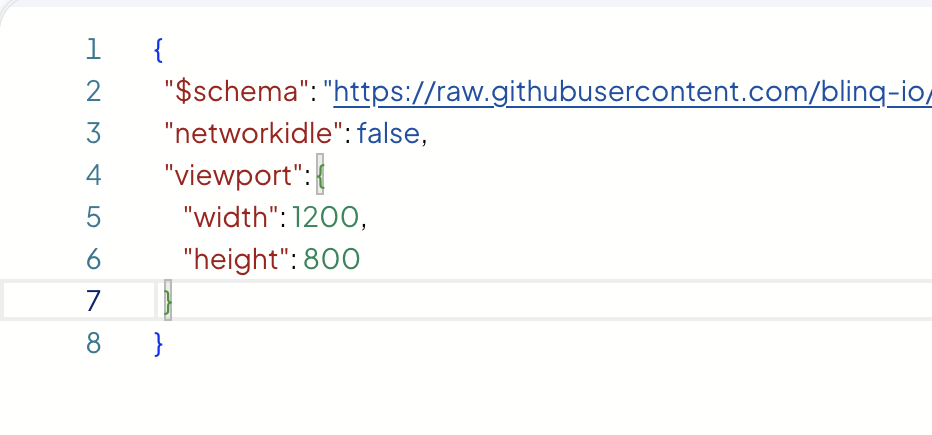This screenshot has width=932, height=435.
Task: Place cursor on the "$schema" key
Action: [x=235, y=92]
